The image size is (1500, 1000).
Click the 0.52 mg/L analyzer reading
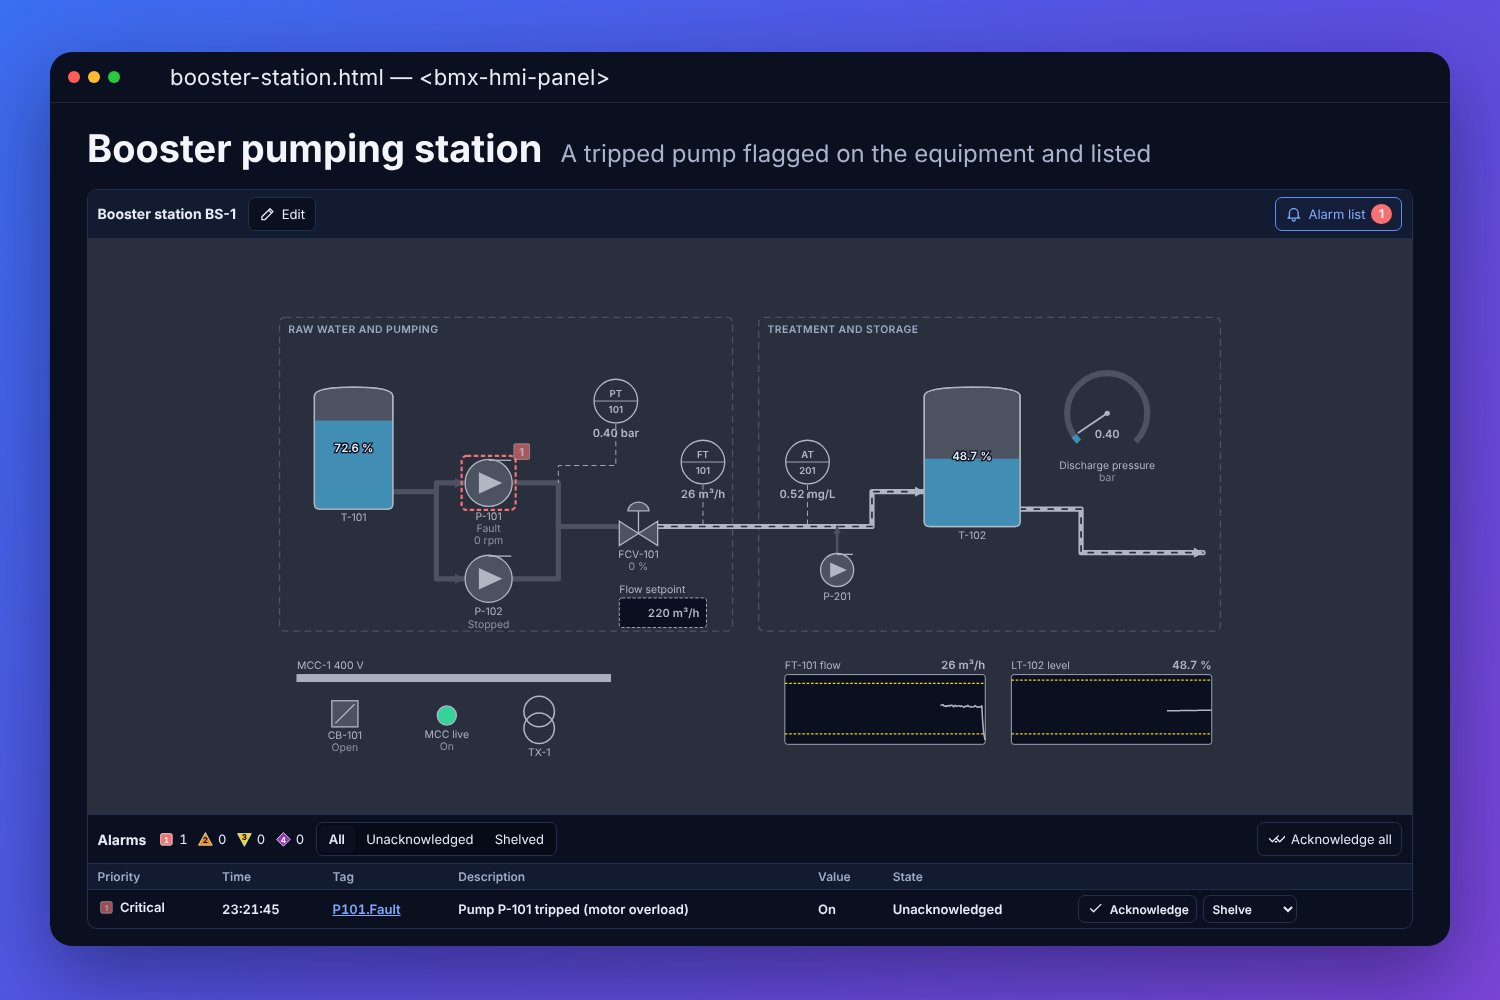(x=807, y=494)
